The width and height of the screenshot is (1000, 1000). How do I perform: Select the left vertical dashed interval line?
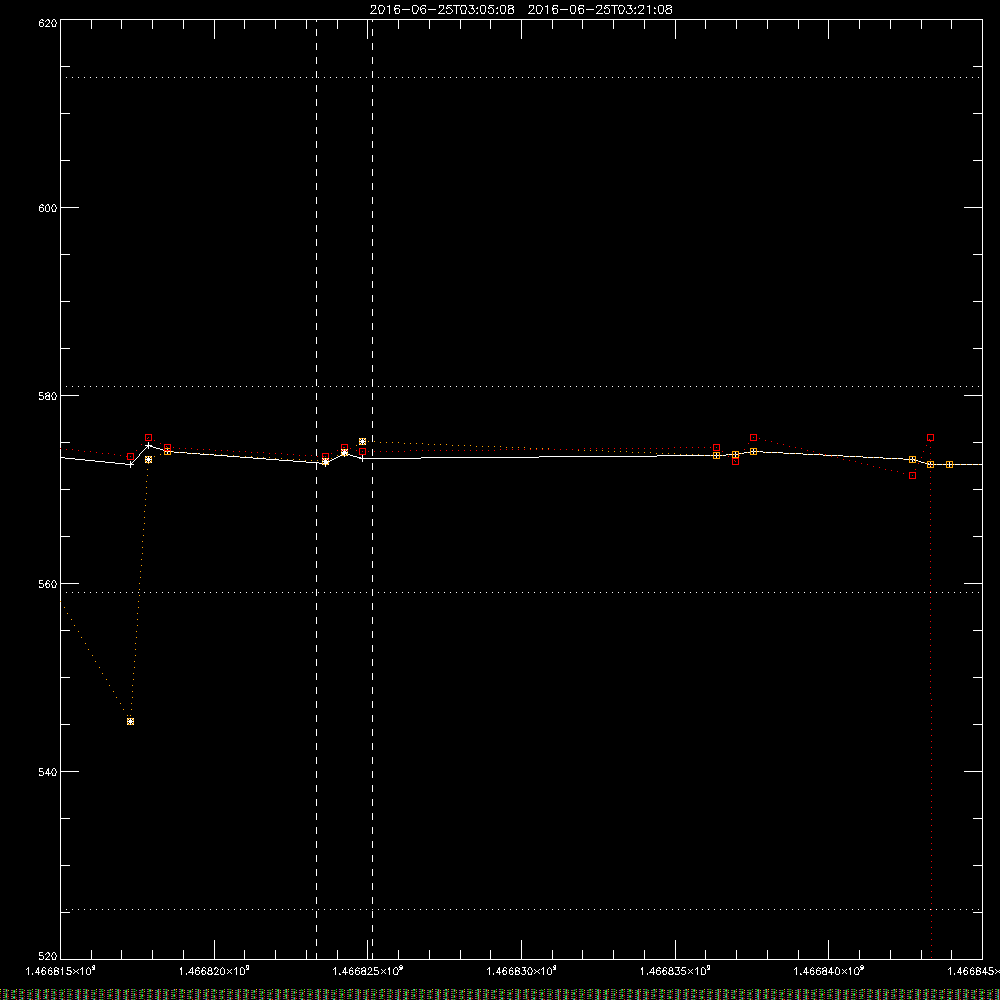[316, 488]
